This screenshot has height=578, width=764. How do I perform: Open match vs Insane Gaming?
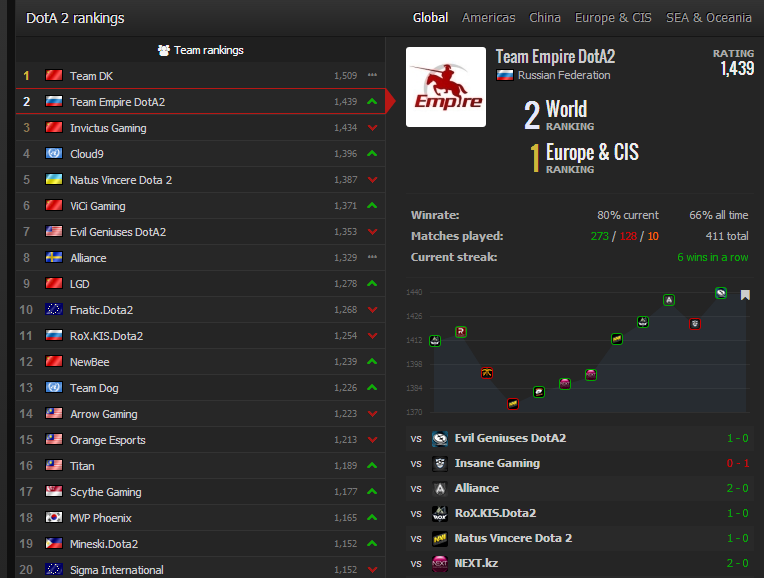click(x=579, y=463)
